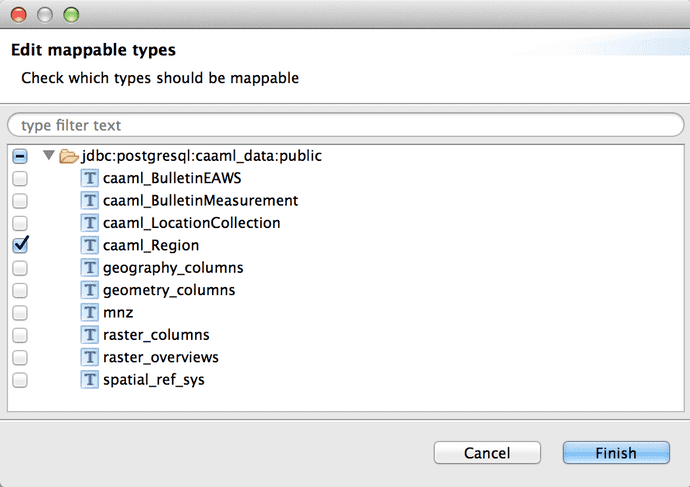
Task: Click the table icon for raster_overviews
Action: pyautogui.click(x=91, y=357)
